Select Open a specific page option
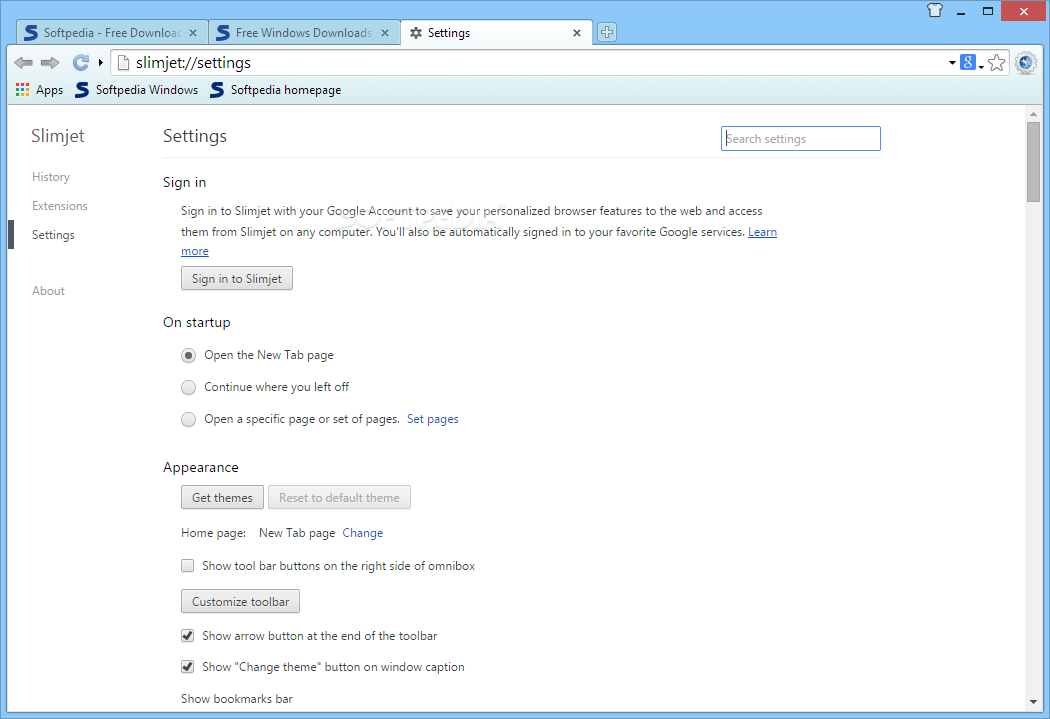The width and height of the screenshot is (1050, 719). click(188, 420)
